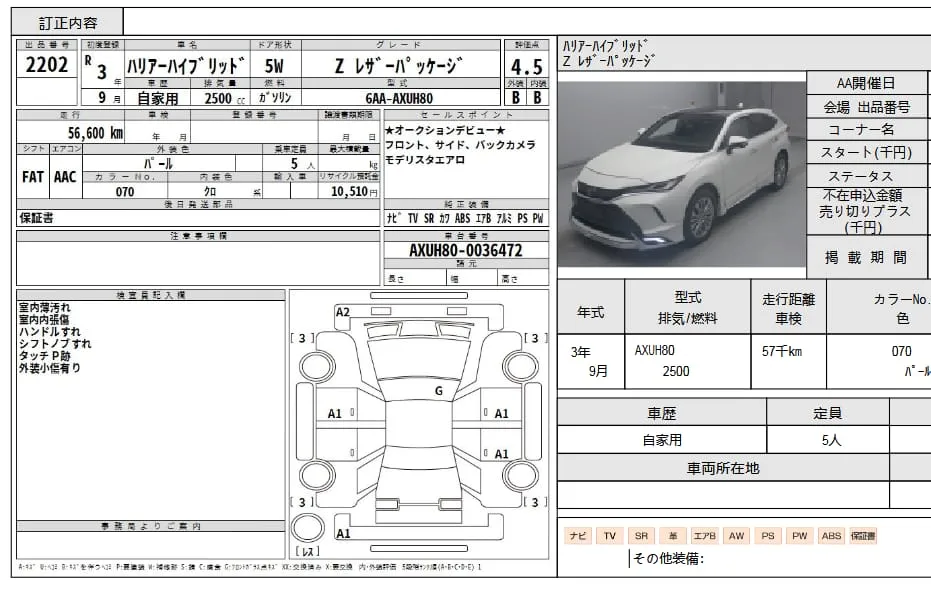Click the 革 leather seat badge

tap(673, 536)
